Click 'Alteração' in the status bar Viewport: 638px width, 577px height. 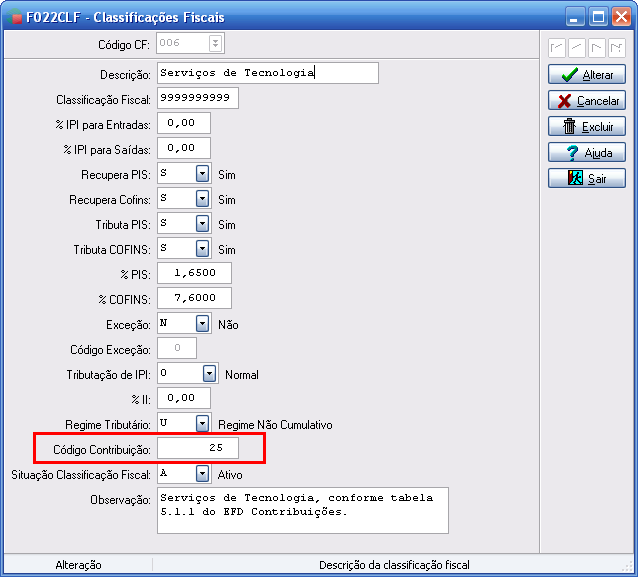[78, 565]
